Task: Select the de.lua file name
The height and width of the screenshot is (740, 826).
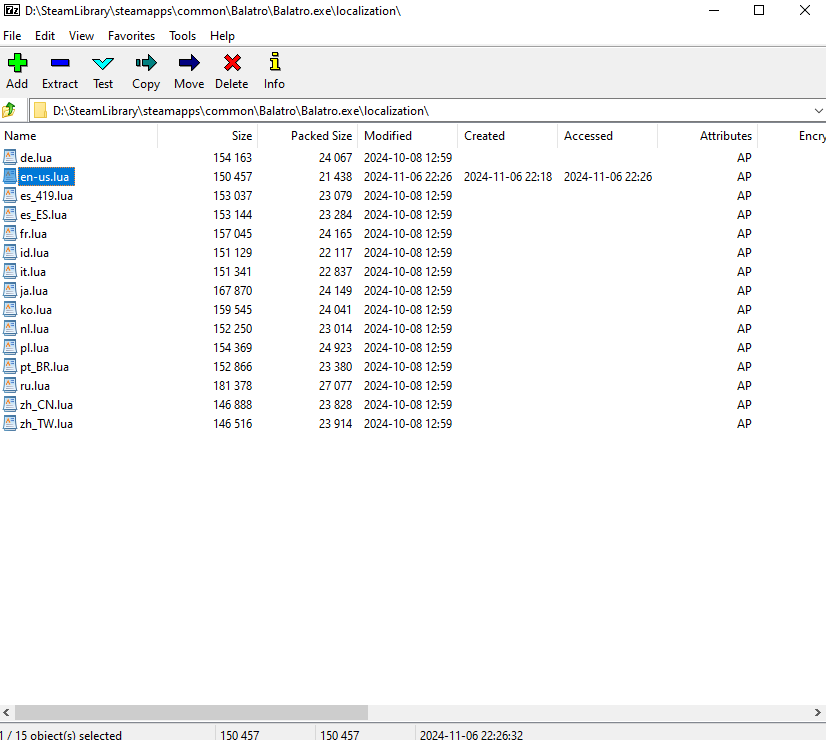Action: (36, 157)
